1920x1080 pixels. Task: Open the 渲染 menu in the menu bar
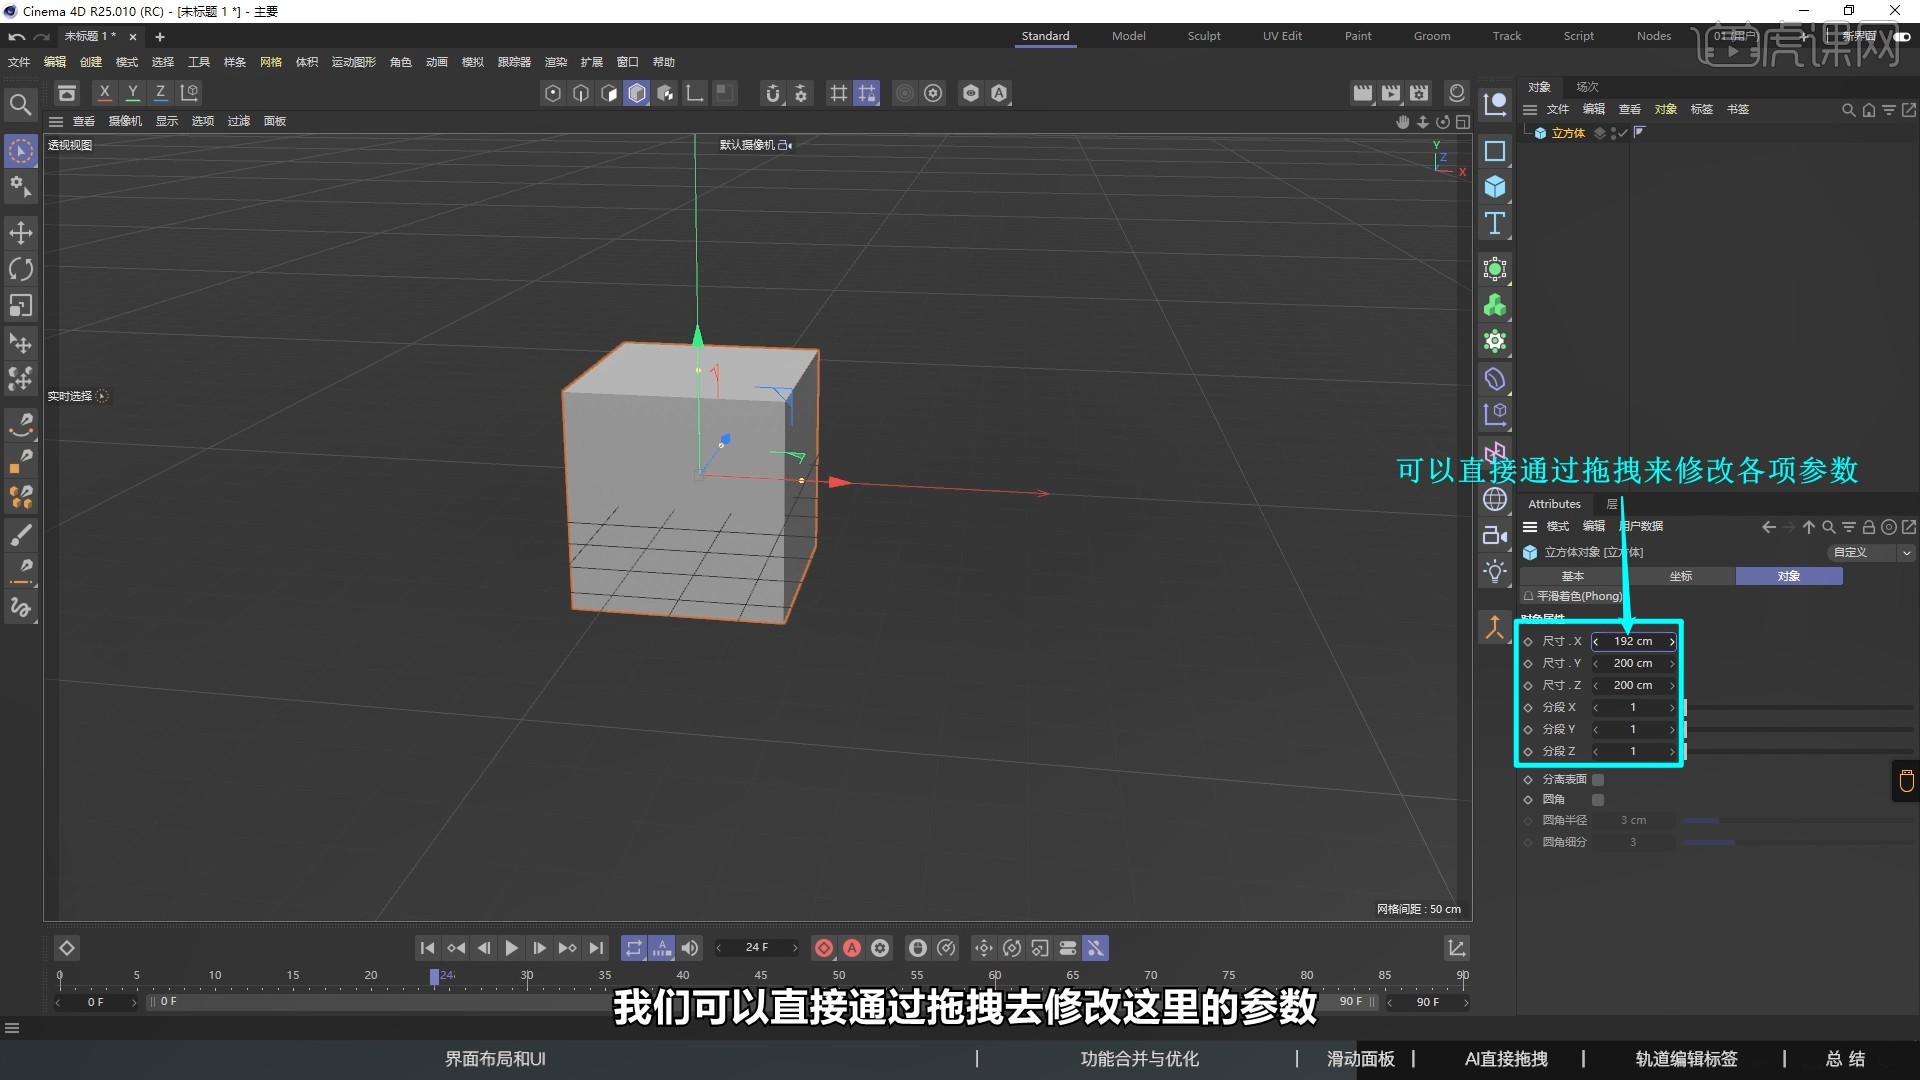point(556,62)
